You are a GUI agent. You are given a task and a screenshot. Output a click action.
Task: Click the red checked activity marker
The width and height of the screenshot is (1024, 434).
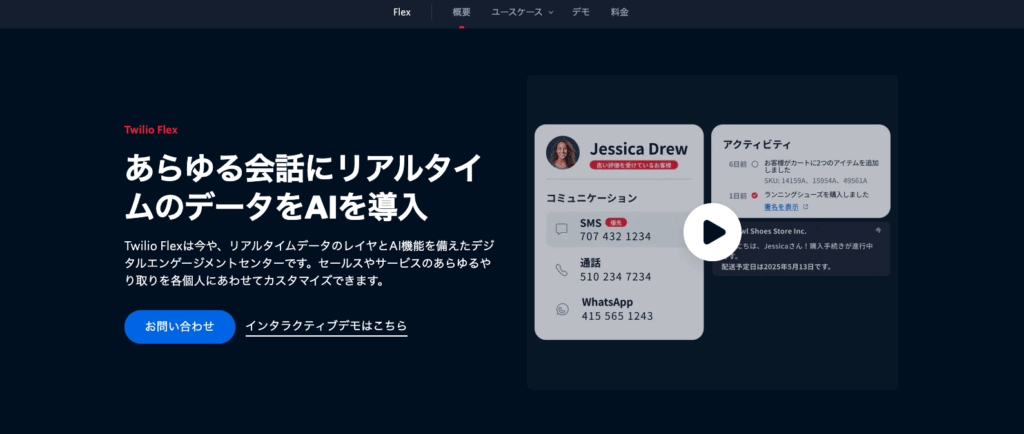coord(755,194)
